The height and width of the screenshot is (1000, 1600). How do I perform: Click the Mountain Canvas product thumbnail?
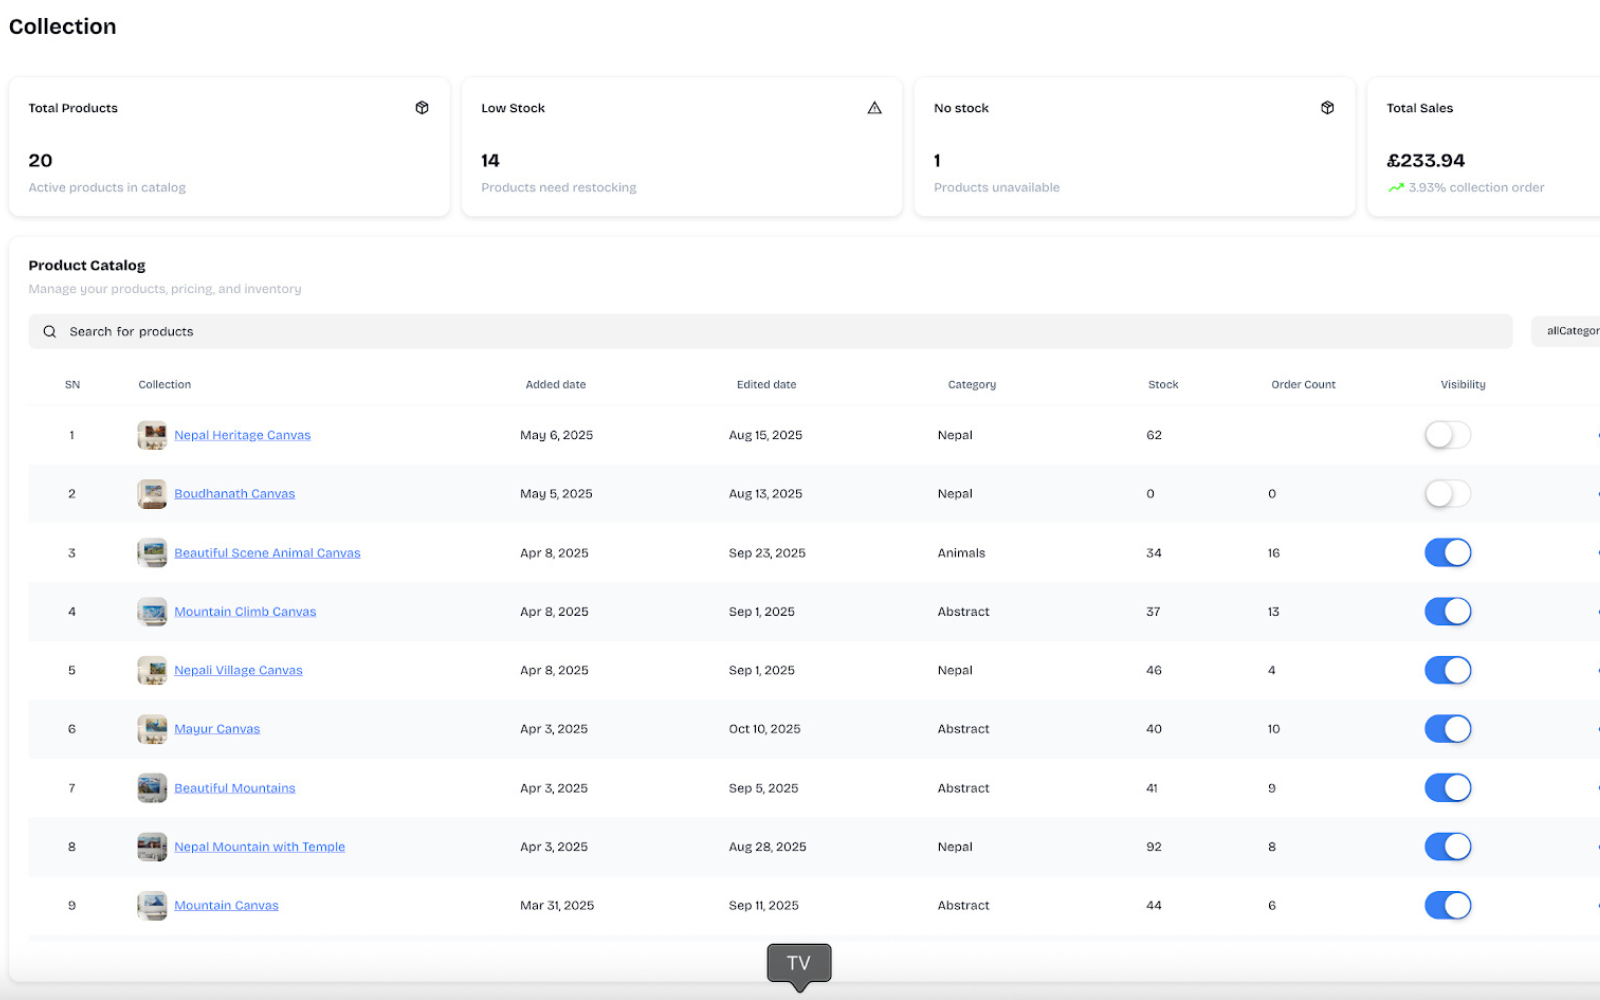click(x=152, y=906)
